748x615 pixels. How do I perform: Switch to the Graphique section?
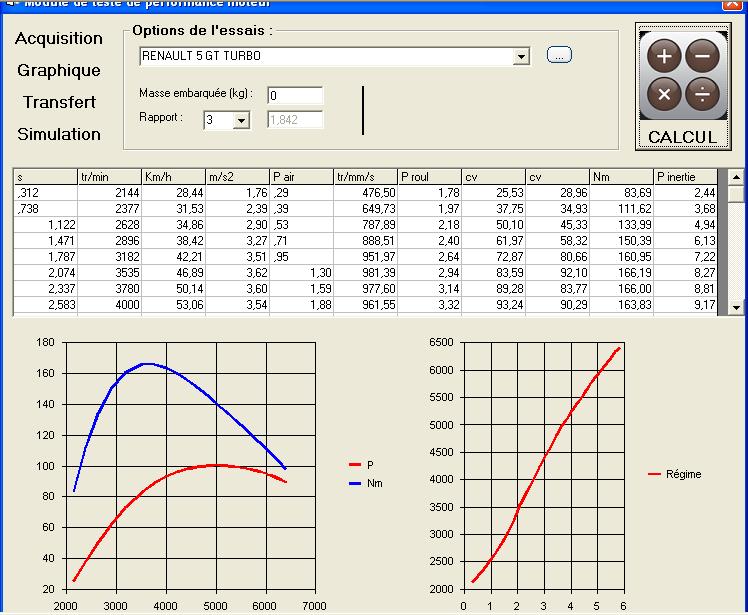click(59, 71)
